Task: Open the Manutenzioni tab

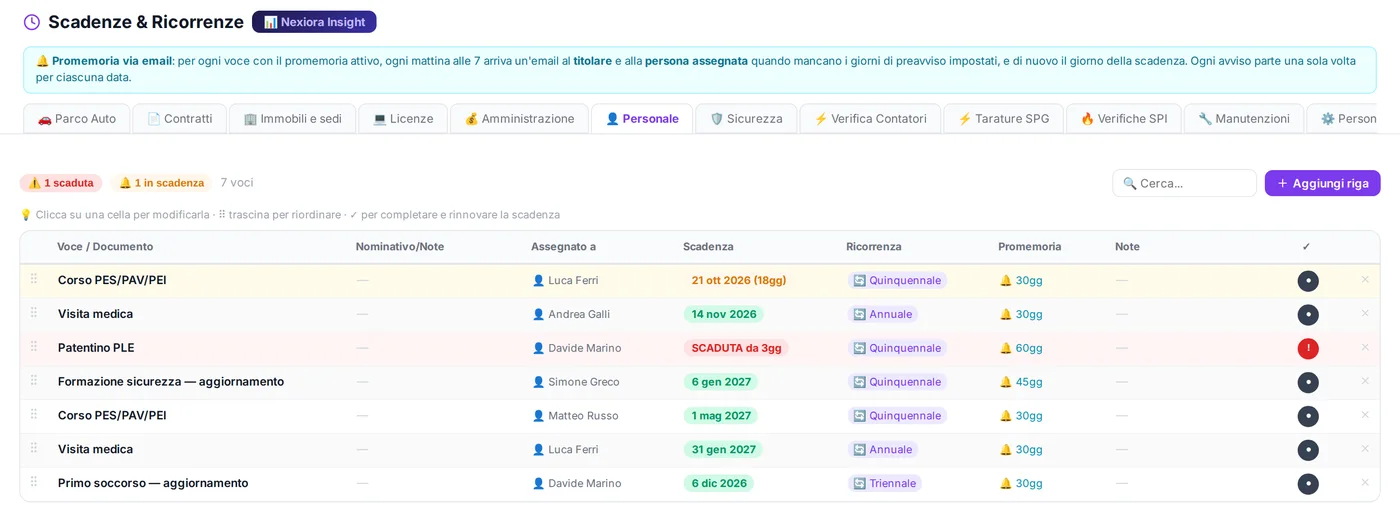Action: coord(1243,119)
